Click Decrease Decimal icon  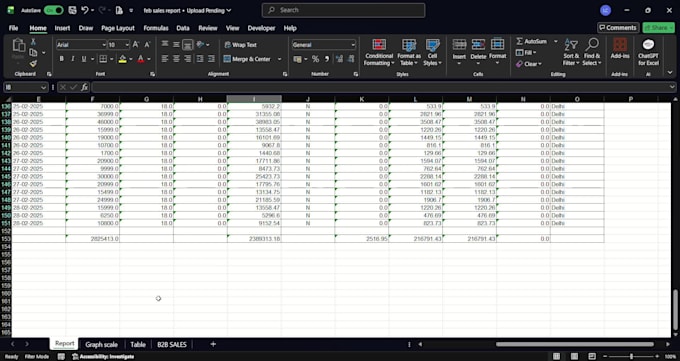point(351,59)
